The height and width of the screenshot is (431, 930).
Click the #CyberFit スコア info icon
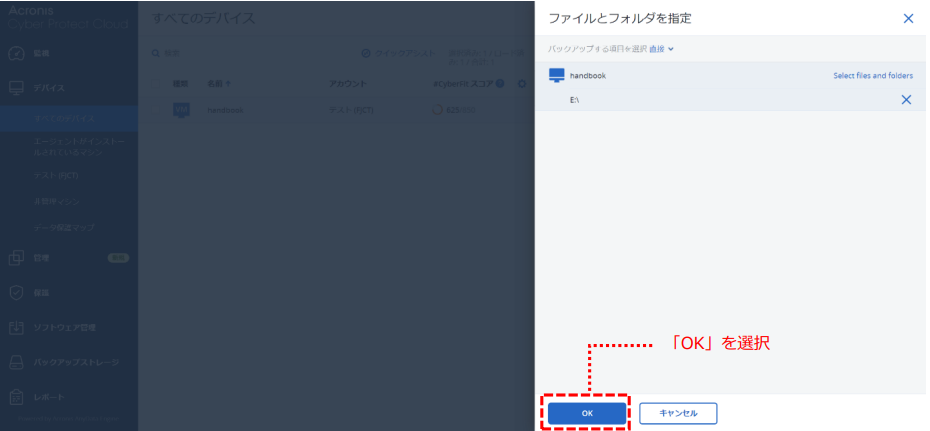pos(499,84)
